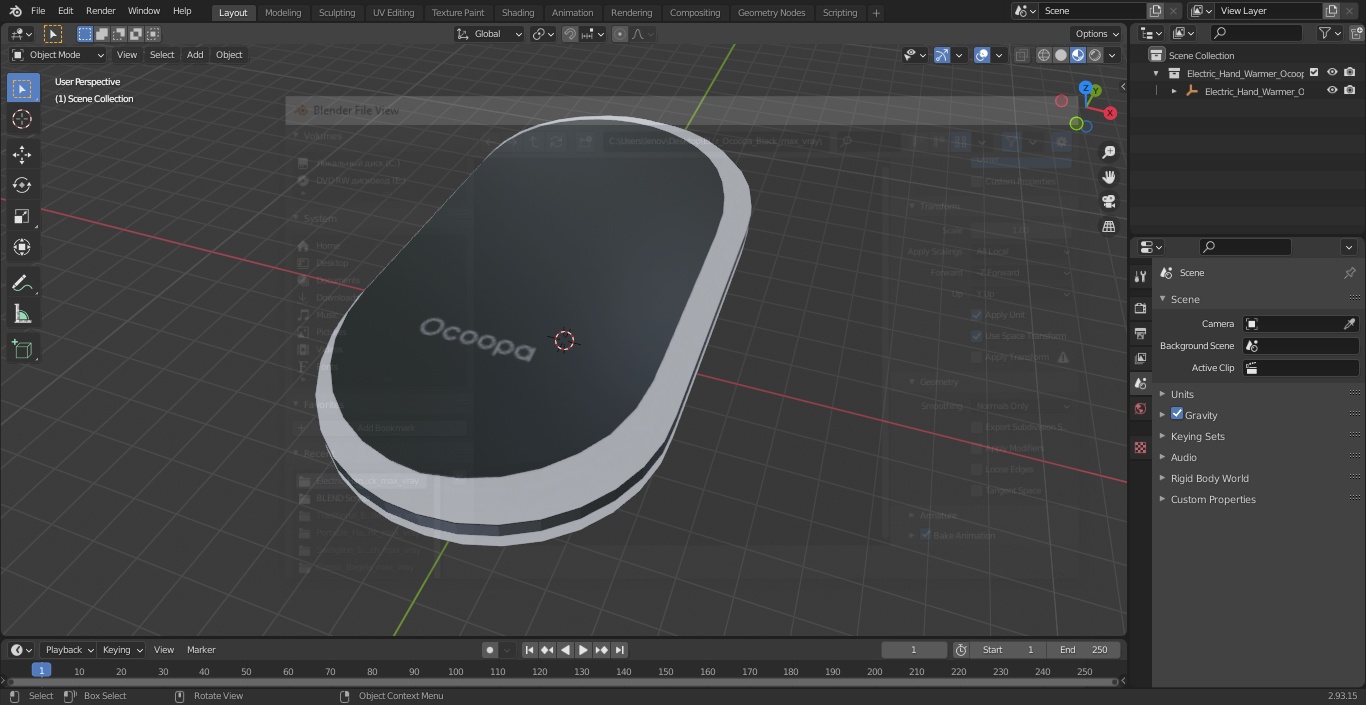The width and height of the screenshot is (1366, 705).
Task: Pin the Scene properties panel
Action: [x=1349, y=273]
